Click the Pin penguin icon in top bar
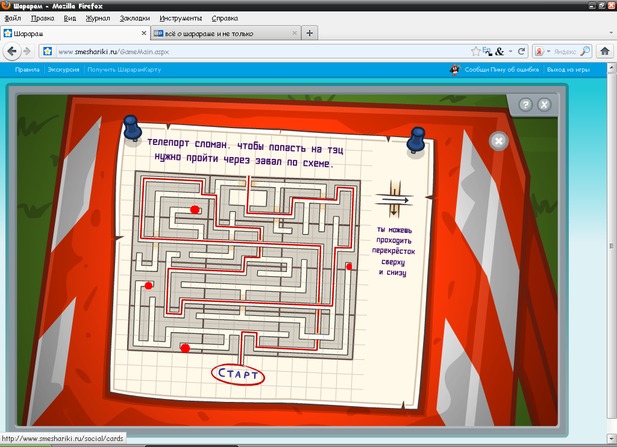The width and height of the screenshot is (617, 447). pyautogui.click(x=455, y=70)
